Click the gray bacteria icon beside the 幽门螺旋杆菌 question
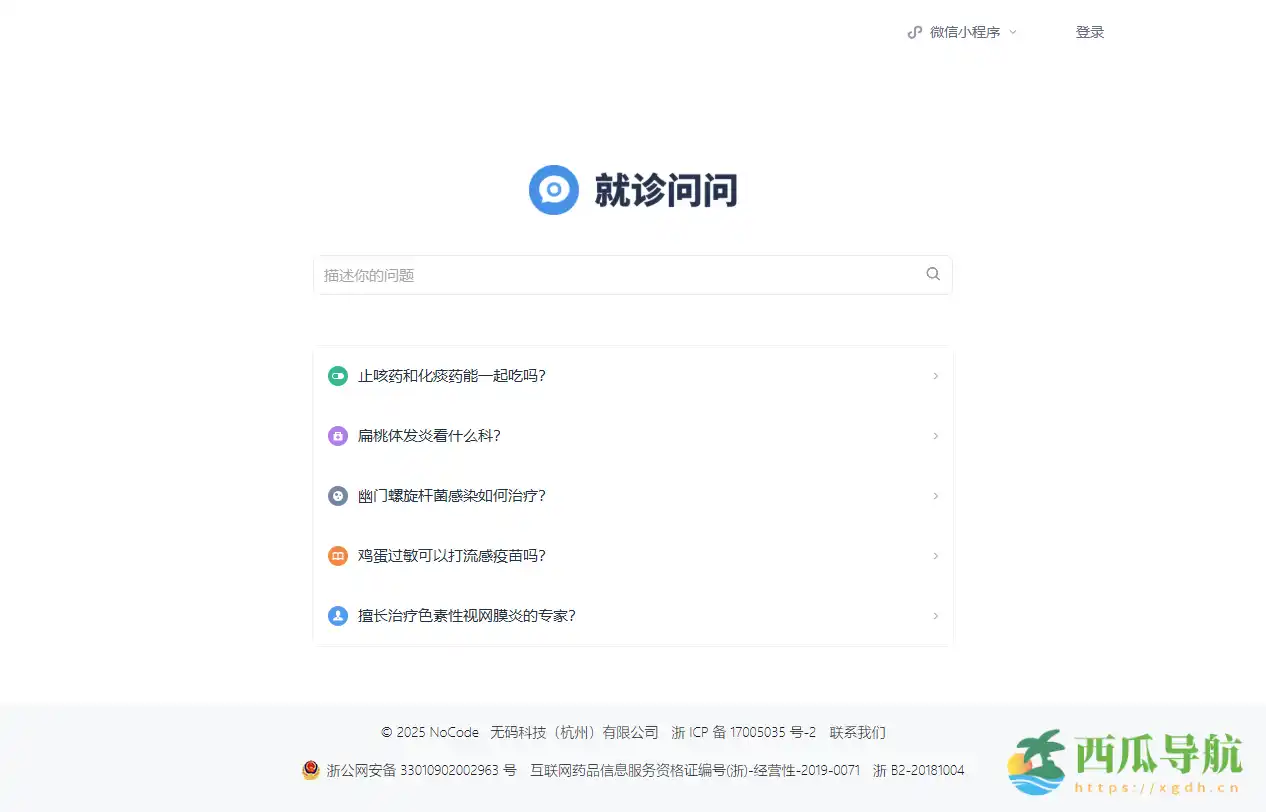This screenshot has height=812, width=1266. pyautogui.click(x=337, y=496)
